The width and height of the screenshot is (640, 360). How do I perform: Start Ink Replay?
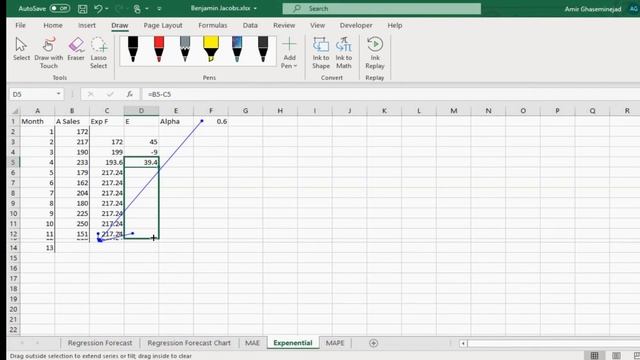375,53
